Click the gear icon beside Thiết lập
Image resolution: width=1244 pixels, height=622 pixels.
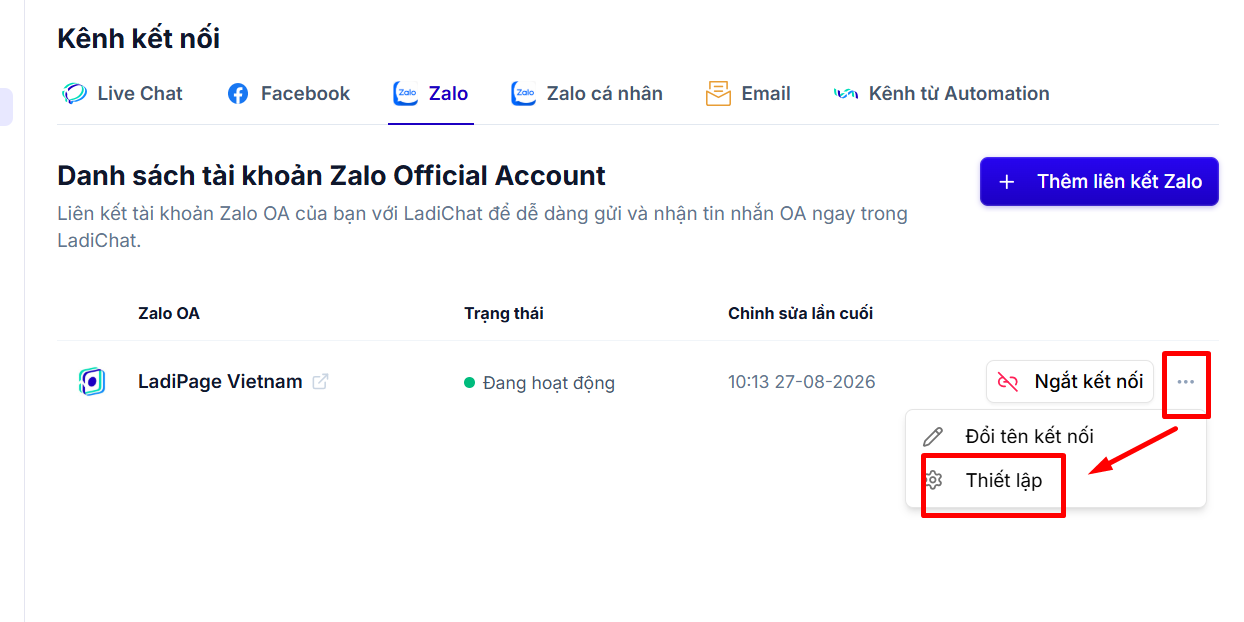click(x=933, y=480)
